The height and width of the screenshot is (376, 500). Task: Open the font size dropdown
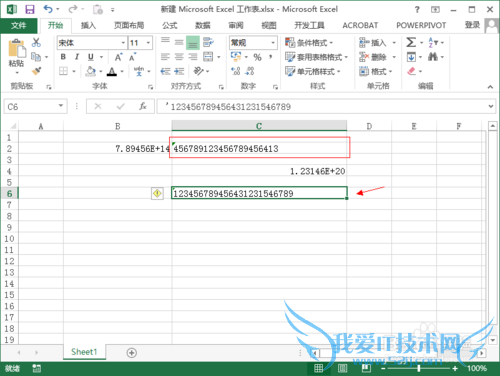click(148, 43)
